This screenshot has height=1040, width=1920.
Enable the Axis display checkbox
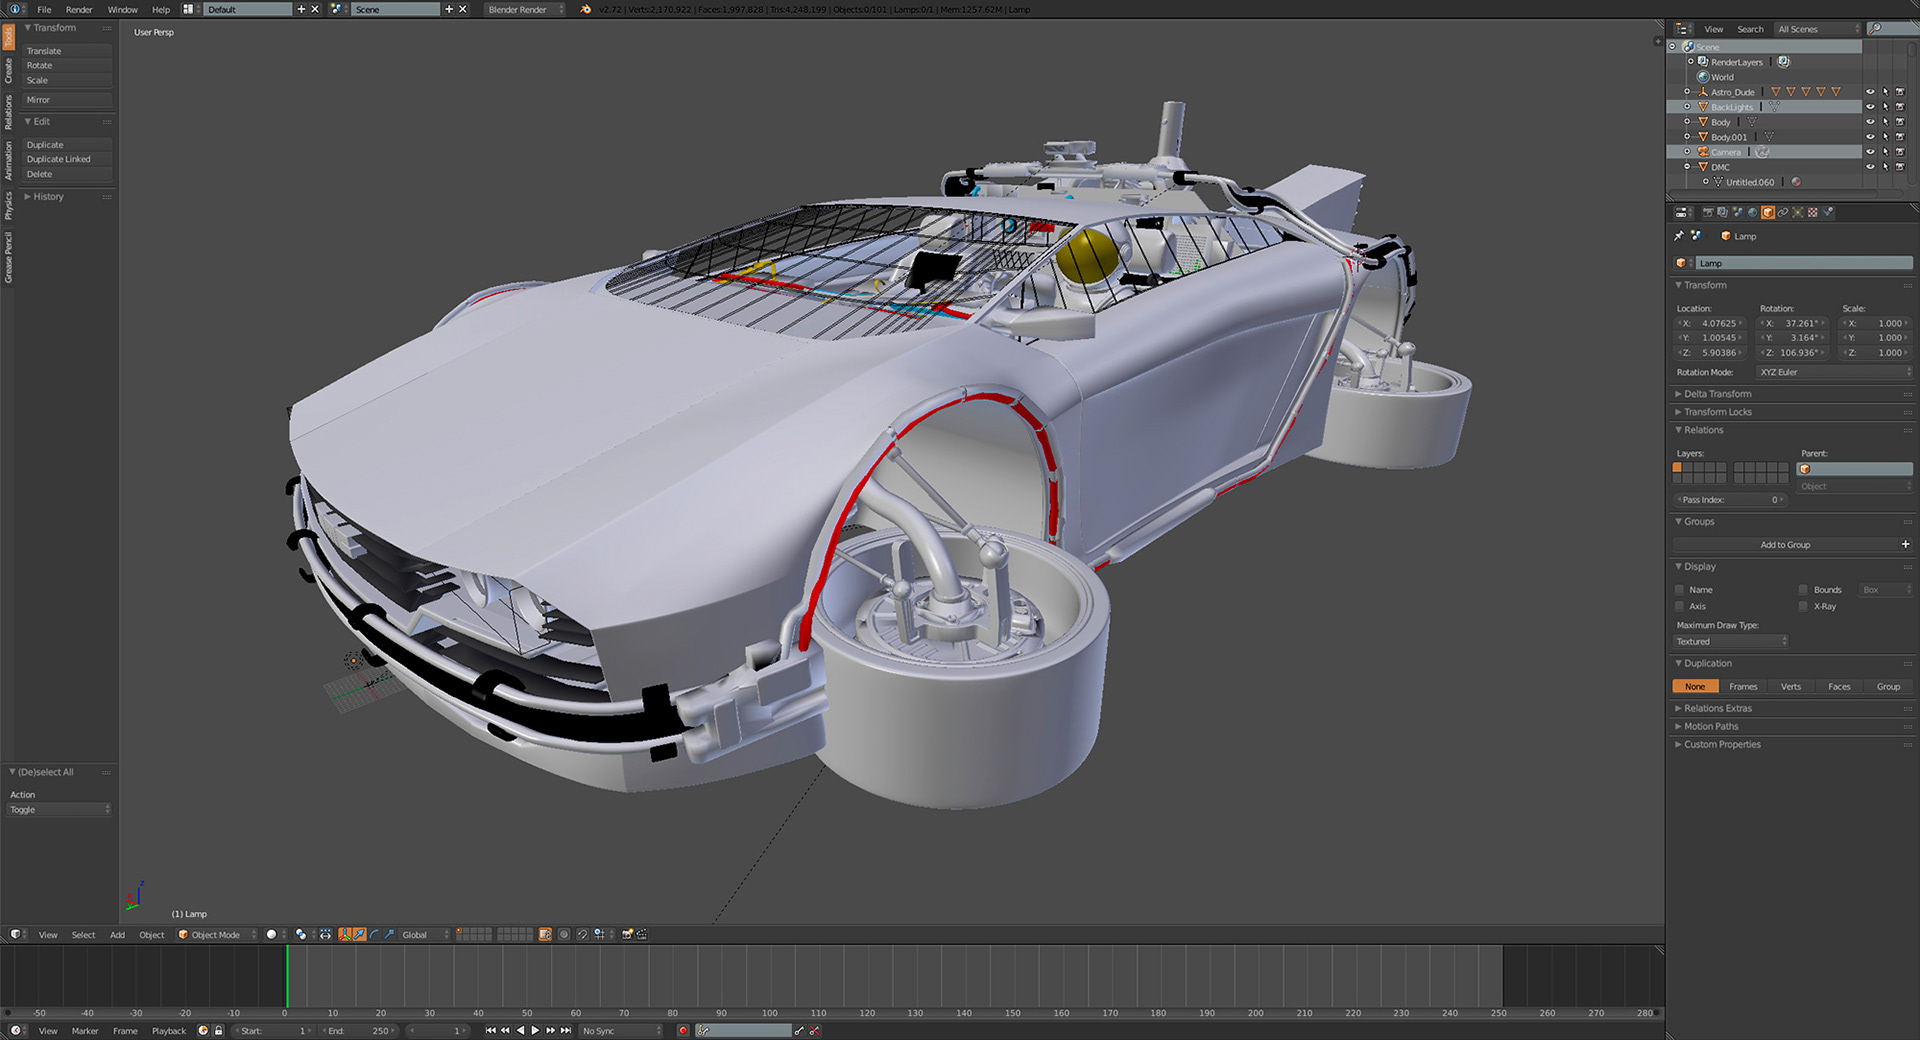coord(1679,606)
